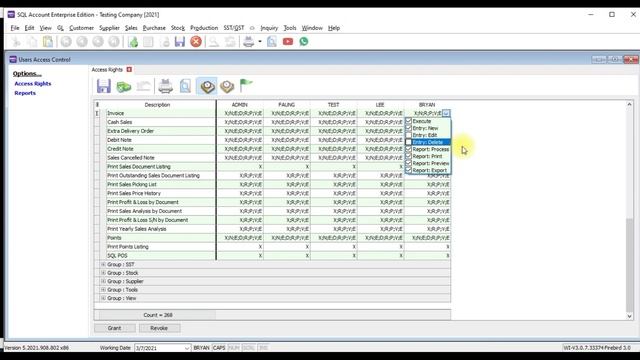Click the Paste clipboard icon
The width and height of the screenshot is (640, 360).
click(x=48, y=42)
